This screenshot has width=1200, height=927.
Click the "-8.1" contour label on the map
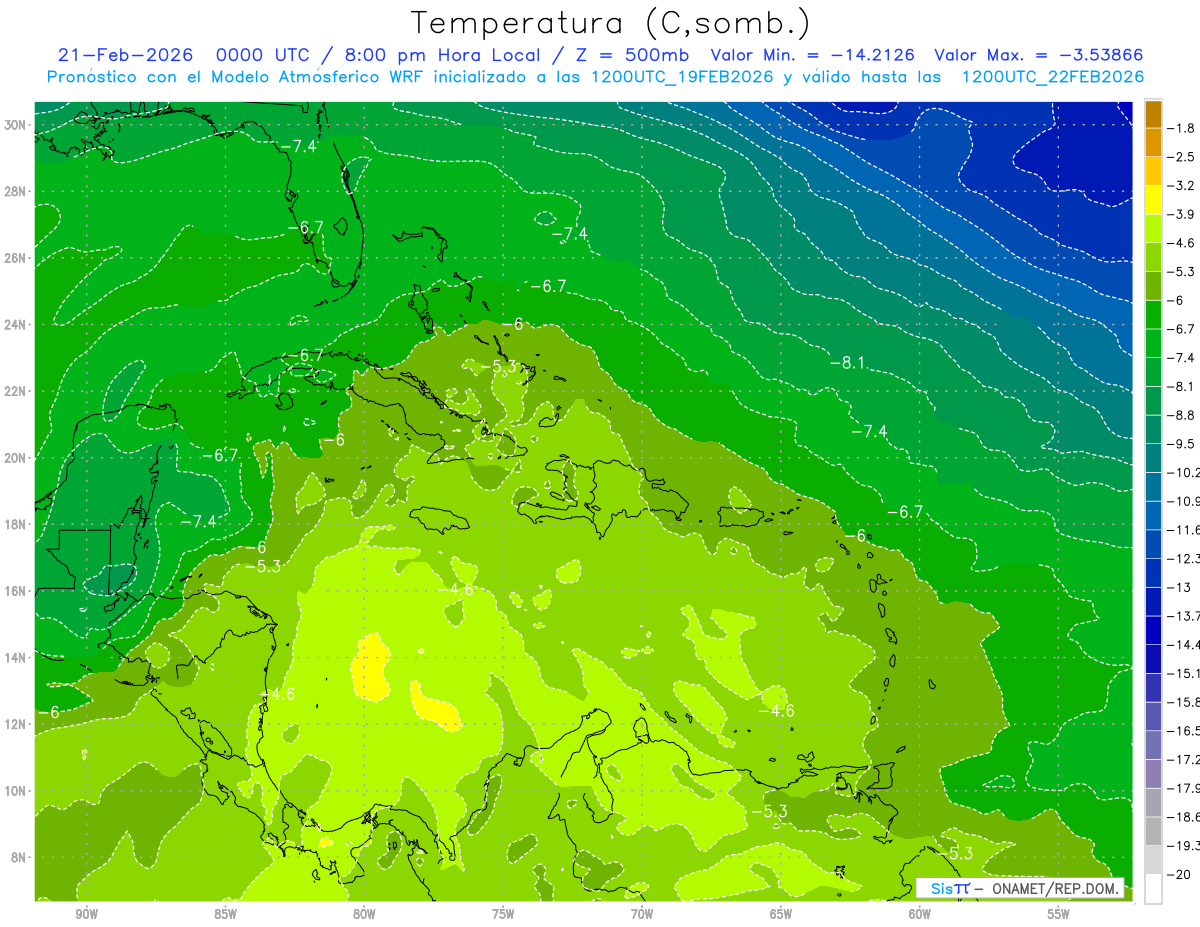pos(847,363)
